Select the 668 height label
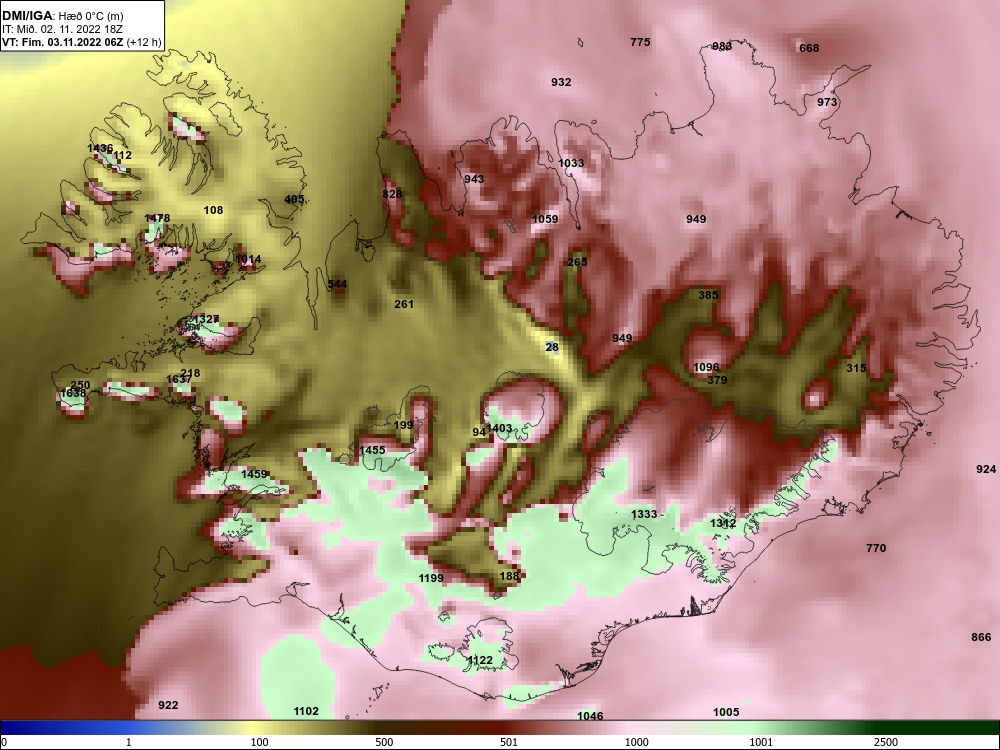Image resolution: width=1000 pixels, height=750 pixels. point(809,48)
